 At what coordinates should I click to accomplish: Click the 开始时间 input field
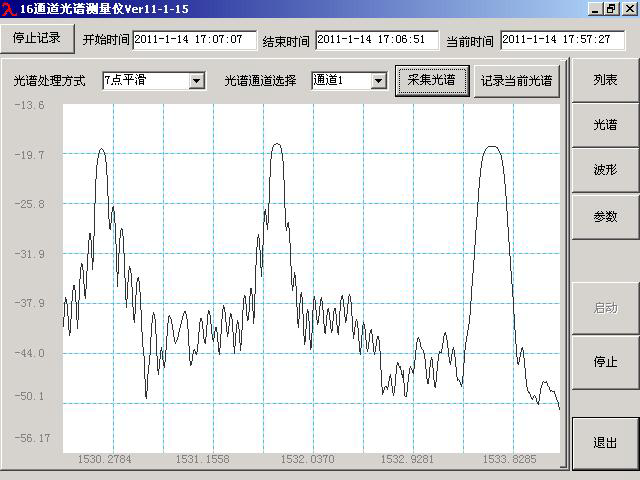point(194,40)
